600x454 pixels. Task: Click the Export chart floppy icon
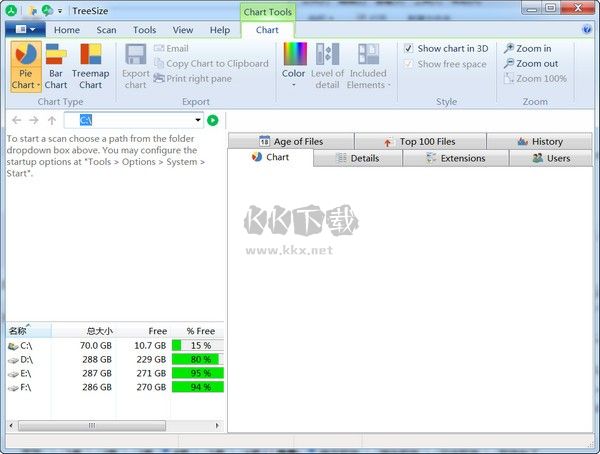pos(136,54)
